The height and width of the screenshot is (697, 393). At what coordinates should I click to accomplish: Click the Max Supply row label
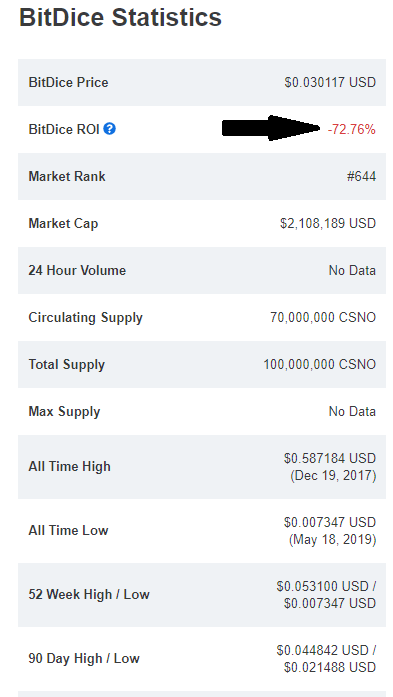pyautogui.click(x=64, y=412)
